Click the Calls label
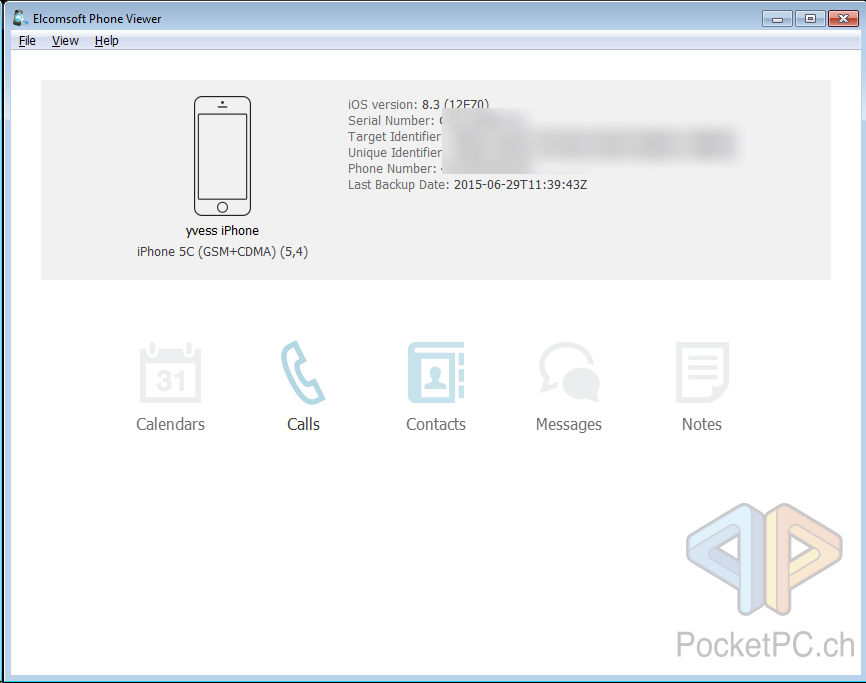The image size is (866, 683). click(x=303, y=424)
